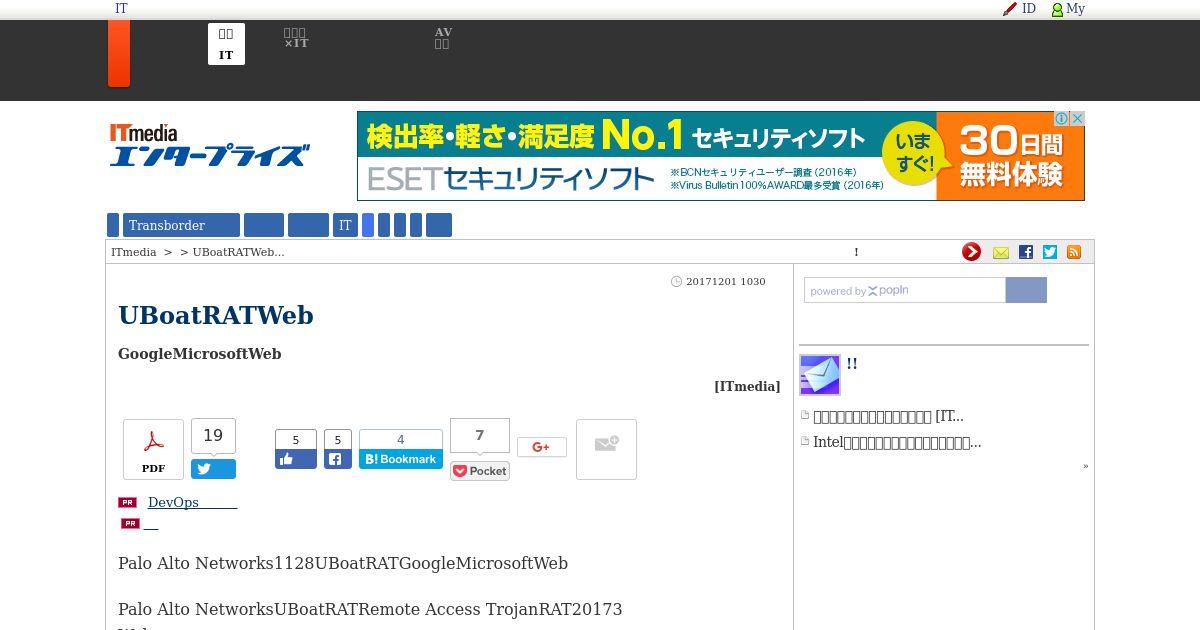Screen dimensions: 1200x630
Task: Click the light-blue selected navigation tab
Action: point(368,225)
